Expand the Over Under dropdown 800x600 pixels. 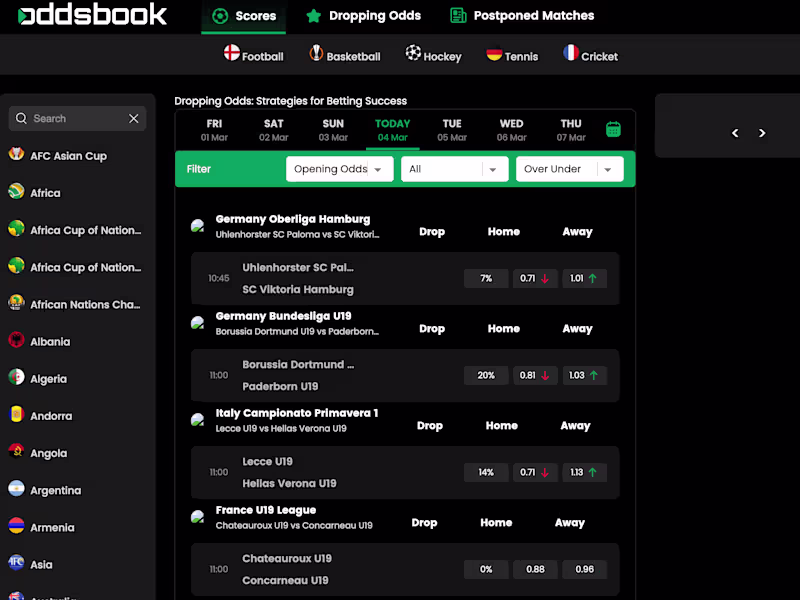[570, 169]
